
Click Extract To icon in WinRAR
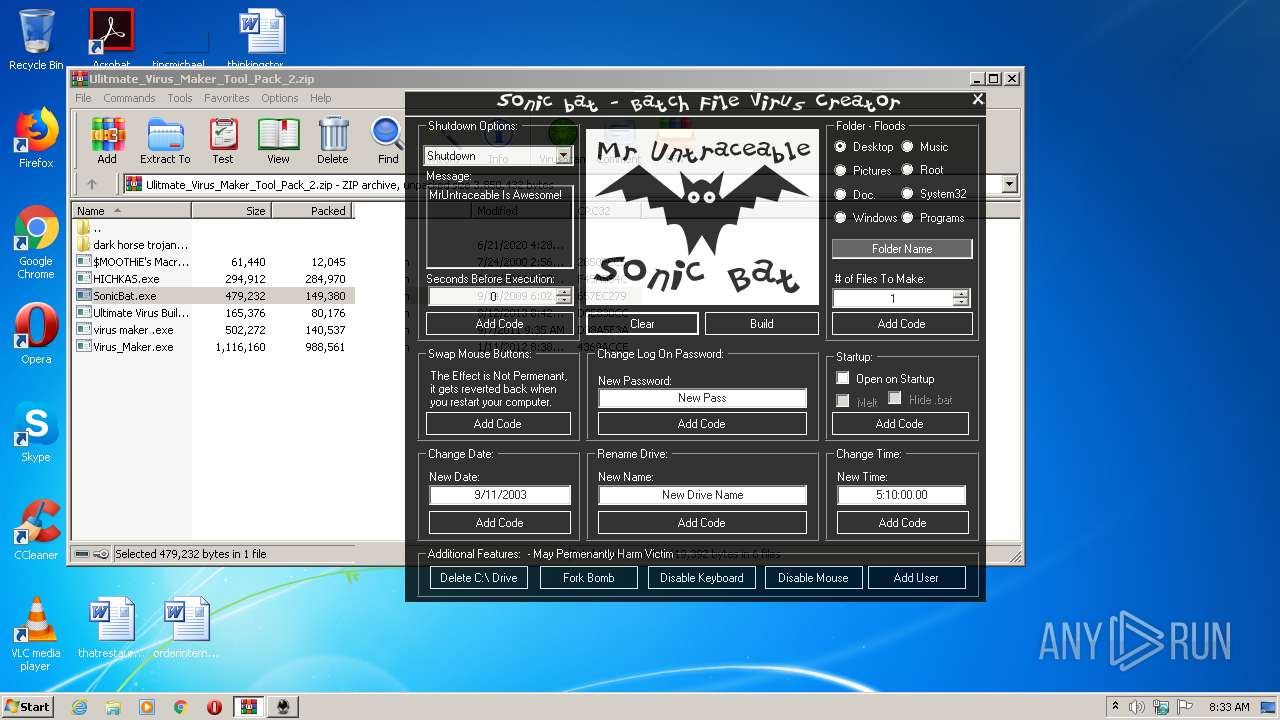pos(165,140)
